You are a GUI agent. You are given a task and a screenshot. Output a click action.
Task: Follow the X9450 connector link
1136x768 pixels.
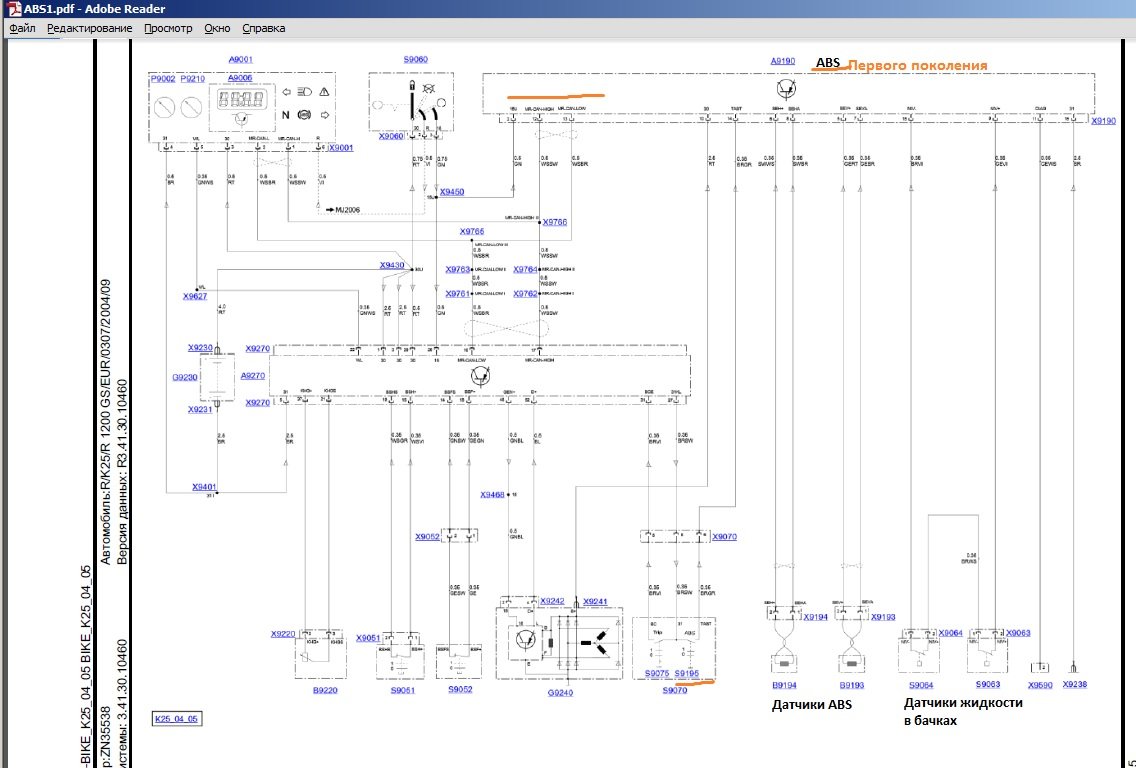coord(452,191)
